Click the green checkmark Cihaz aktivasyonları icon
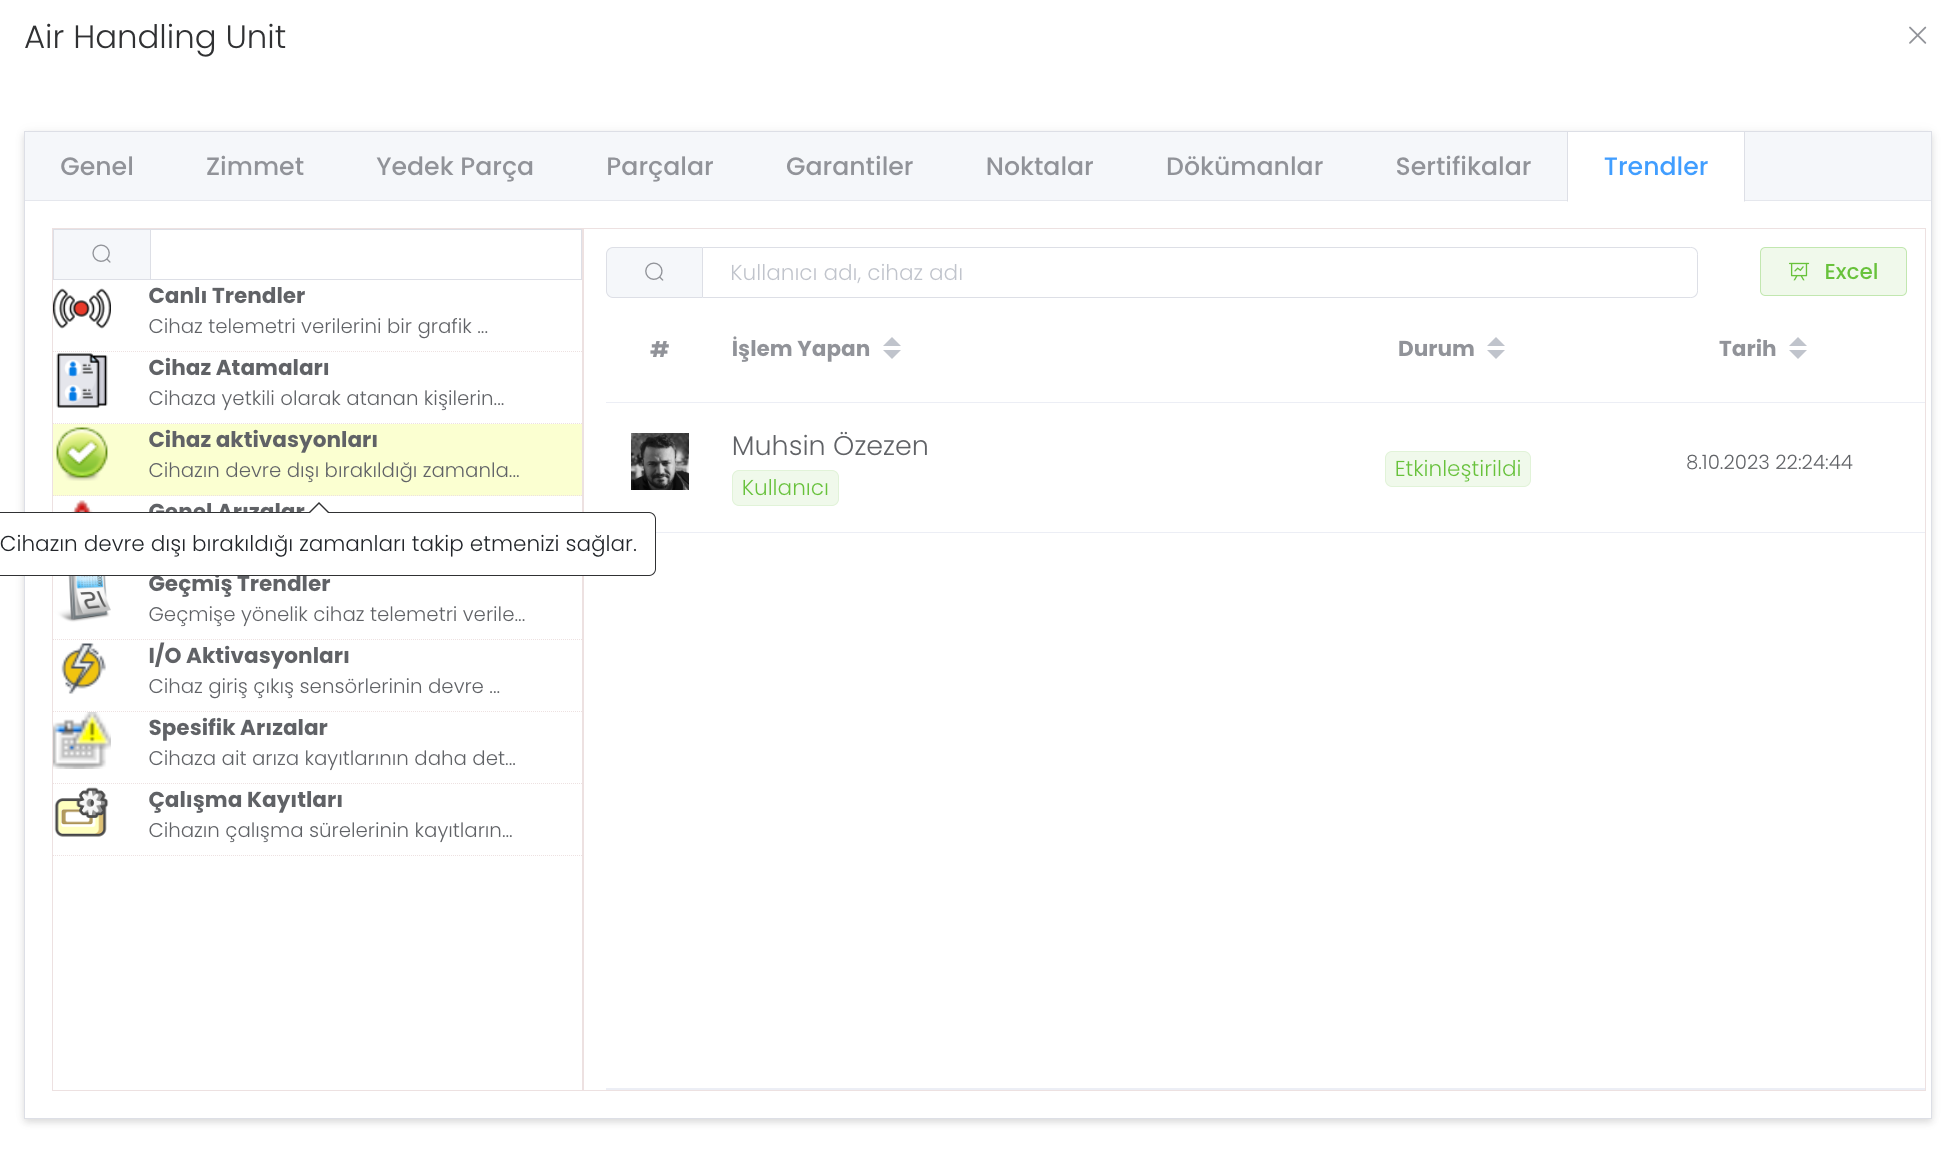 [x=82, y=453]
